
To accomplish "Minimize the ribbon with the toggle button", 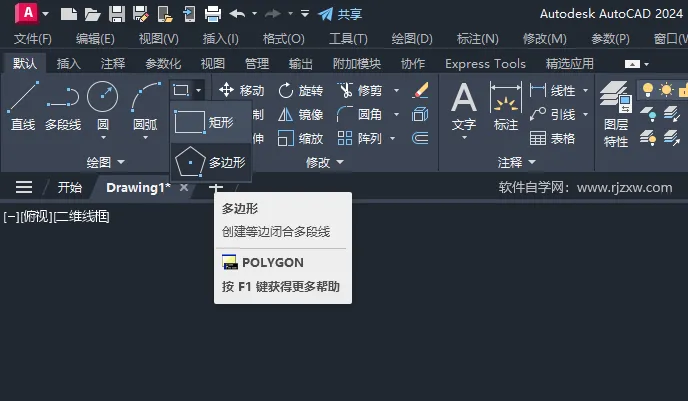I will [x=632, y=64].
